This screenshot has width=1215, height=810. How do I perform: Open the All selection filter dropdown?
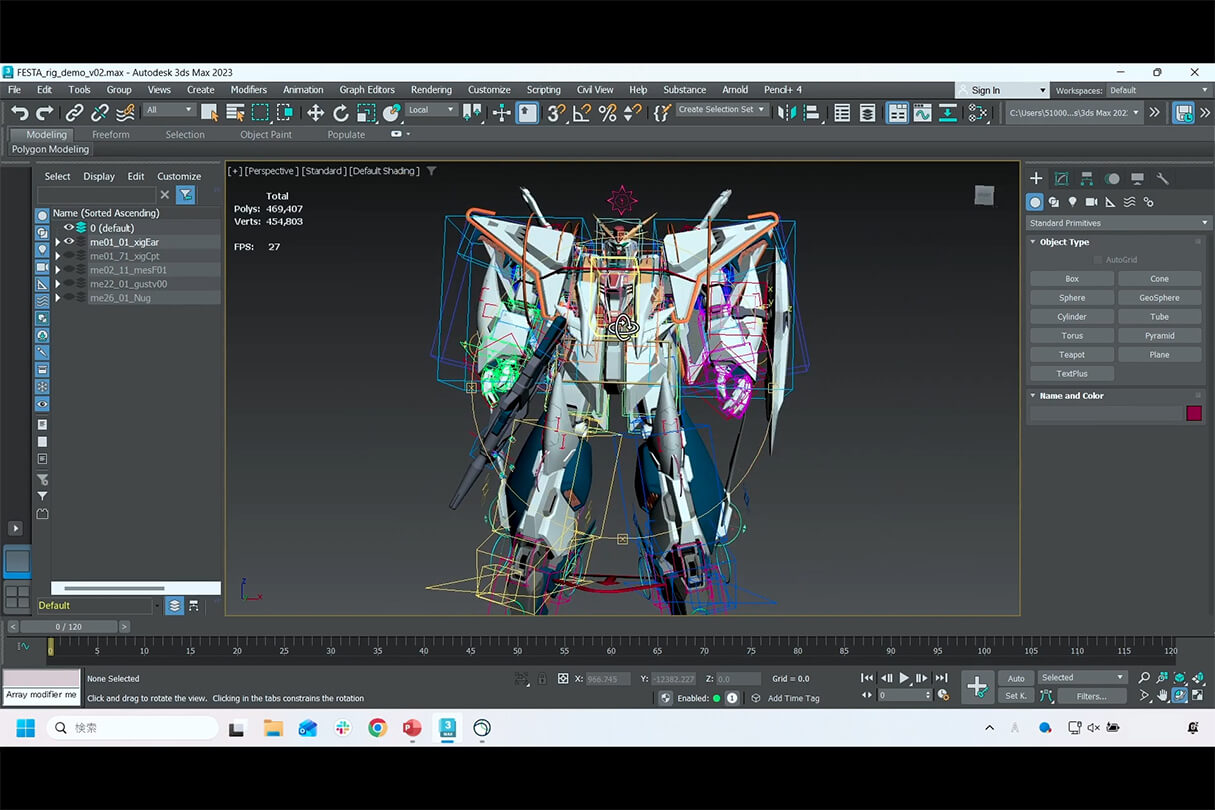(169, 110)
